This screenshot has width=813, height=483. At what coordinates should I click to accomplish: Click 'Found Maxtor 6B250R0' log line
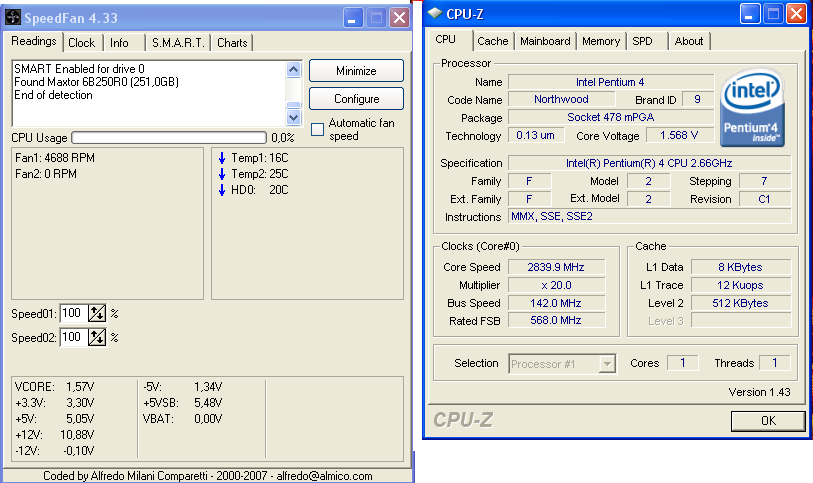pos(96,82)
